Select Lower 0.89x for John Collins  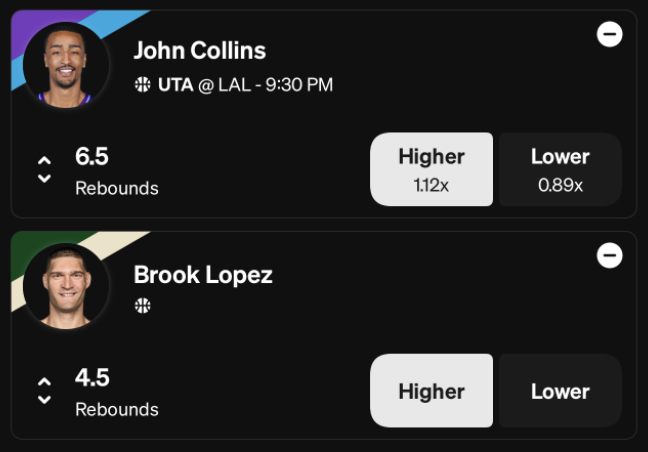(x=560, y=169)
